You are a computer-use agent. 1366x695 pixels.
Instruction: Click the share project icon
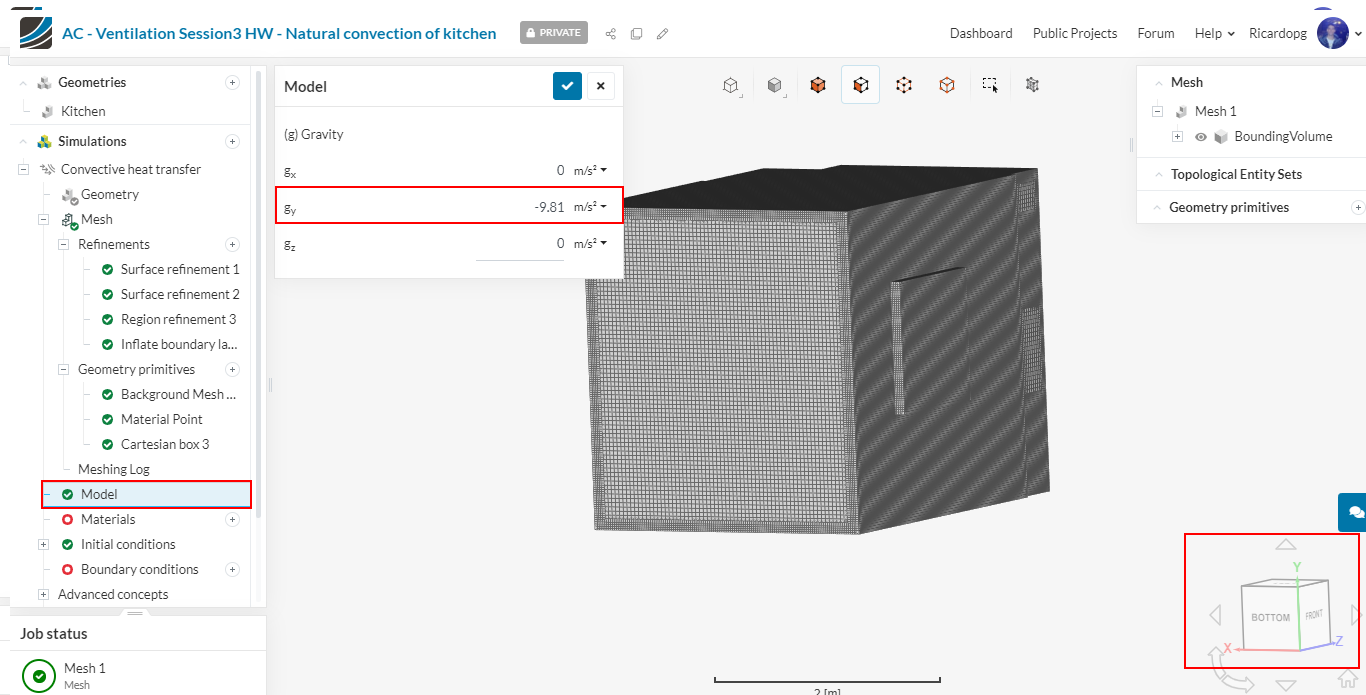611,34
